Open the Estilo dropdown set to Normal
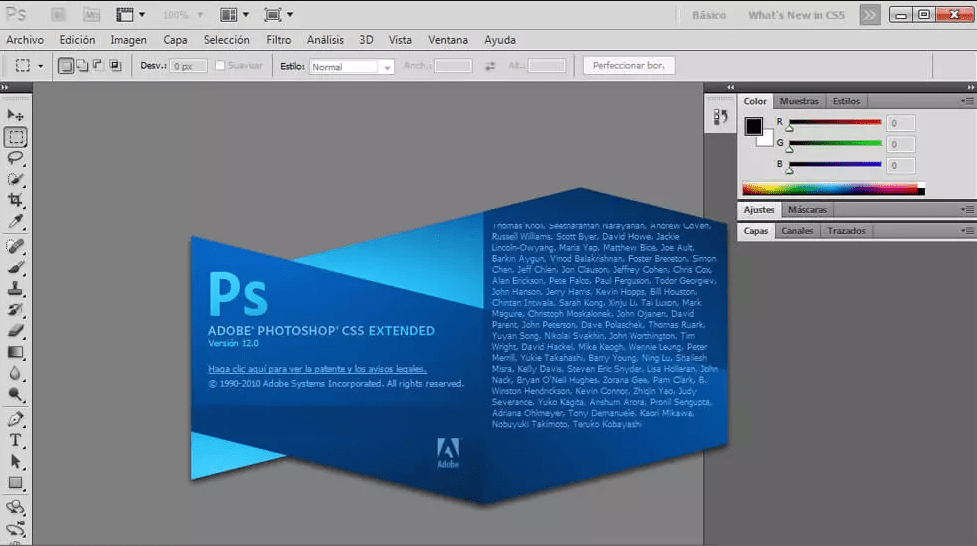The image size is (977, 546). coord(351,67)
